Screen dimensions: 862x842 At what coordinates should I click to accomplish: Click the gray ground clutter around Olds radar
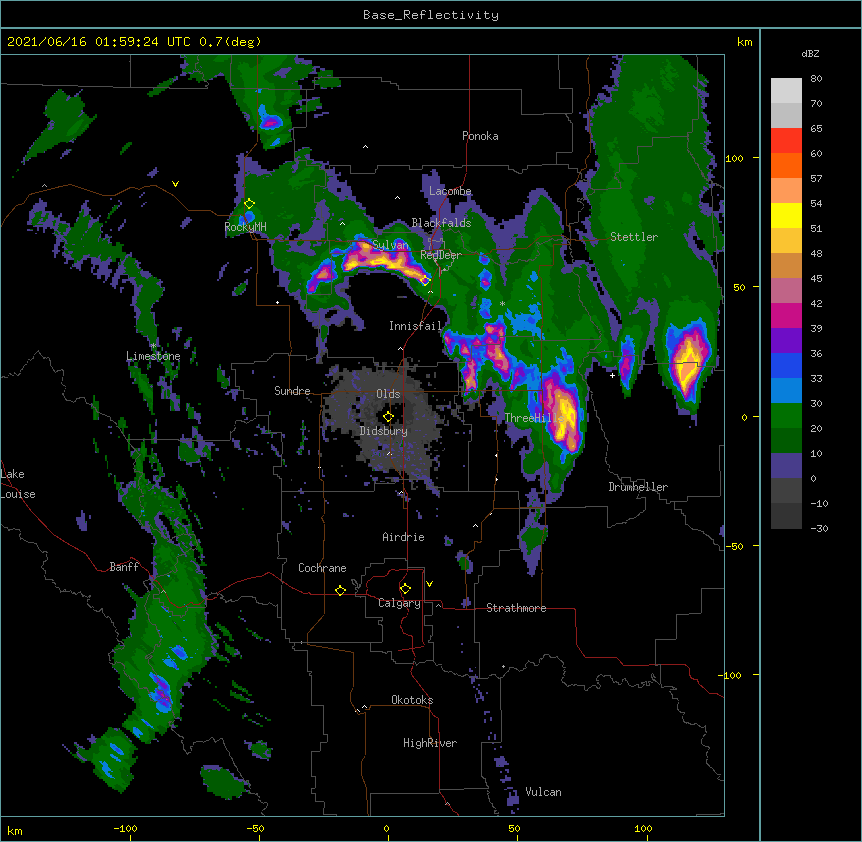pos(385,418)
